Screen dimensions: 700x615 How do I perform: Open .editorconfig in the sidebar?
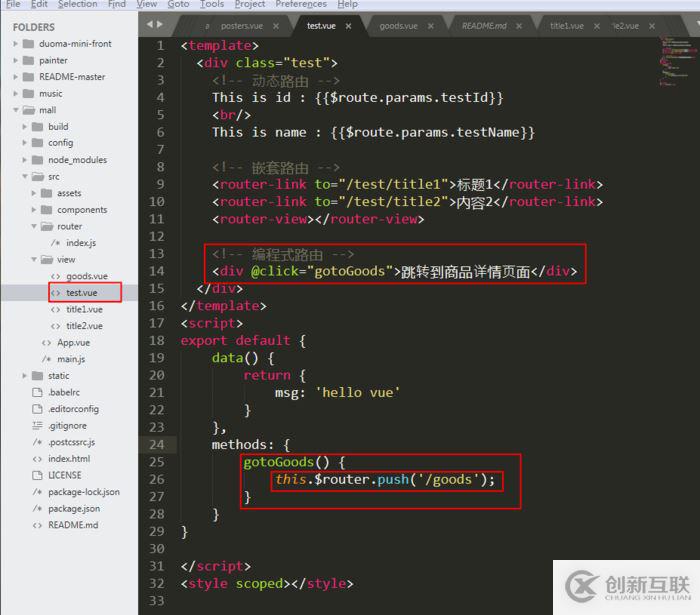point(74,409)
